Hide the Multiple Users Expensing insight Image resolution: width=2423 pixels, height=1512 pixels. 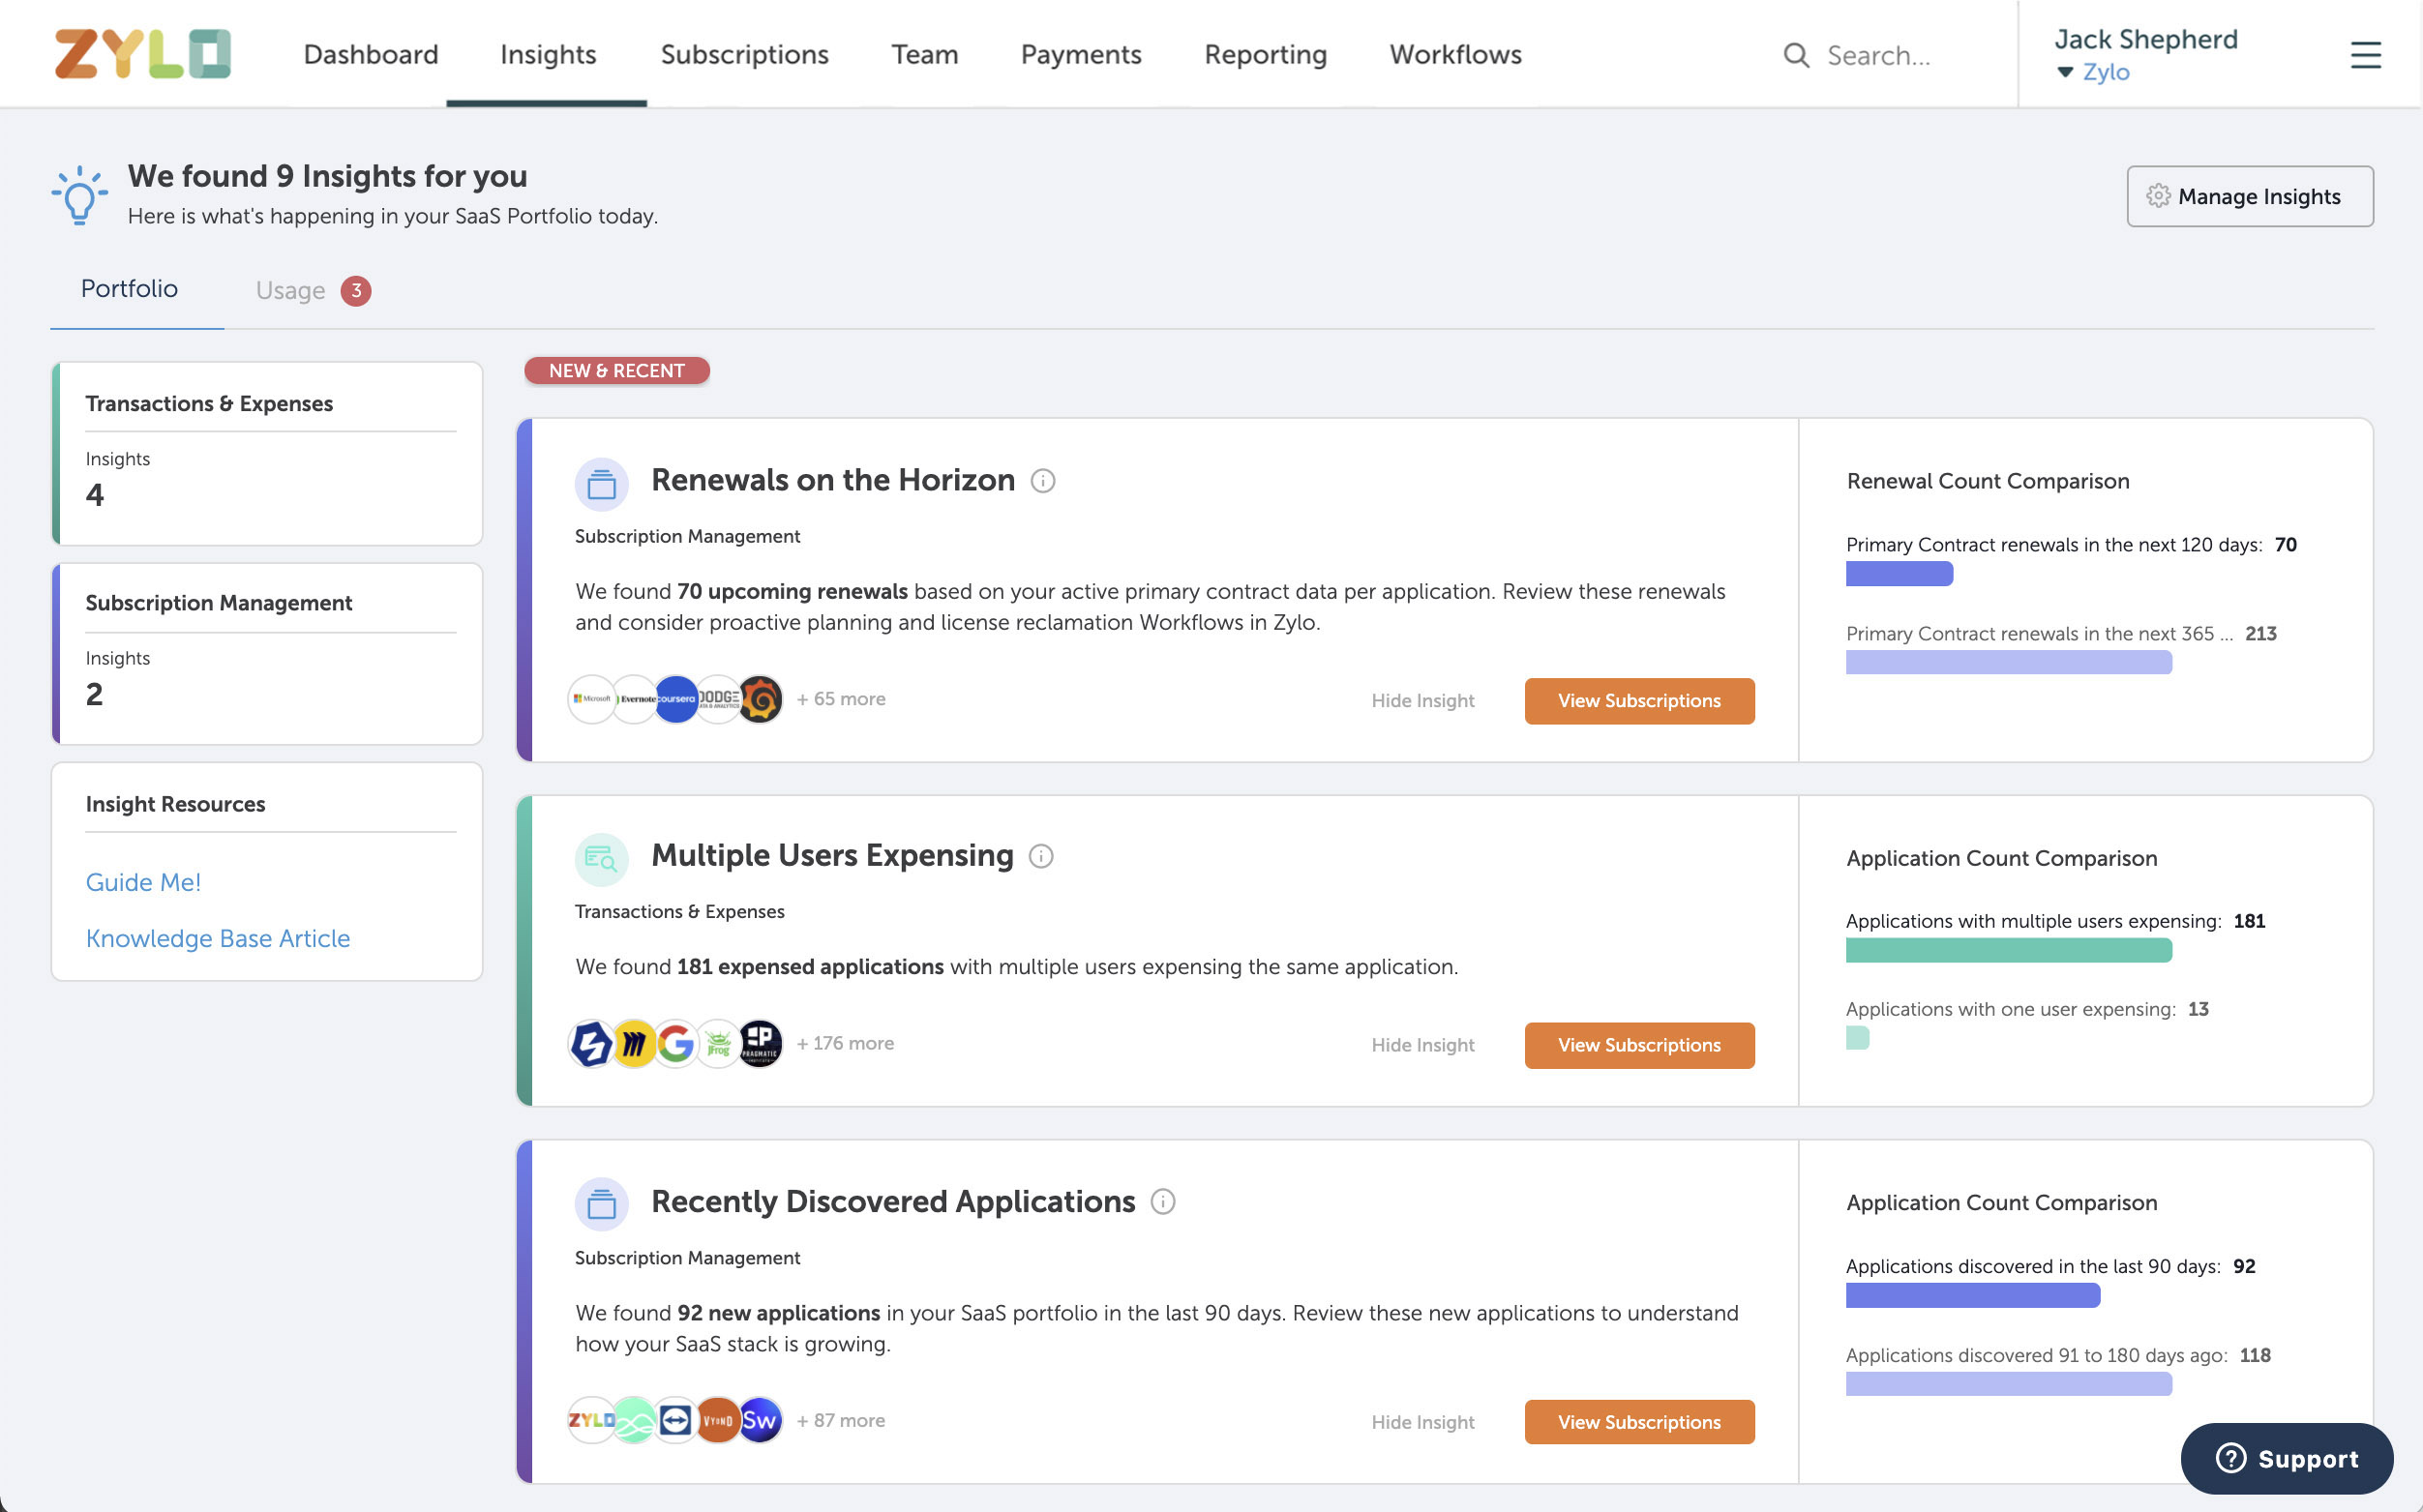tap(1422, 1044)
